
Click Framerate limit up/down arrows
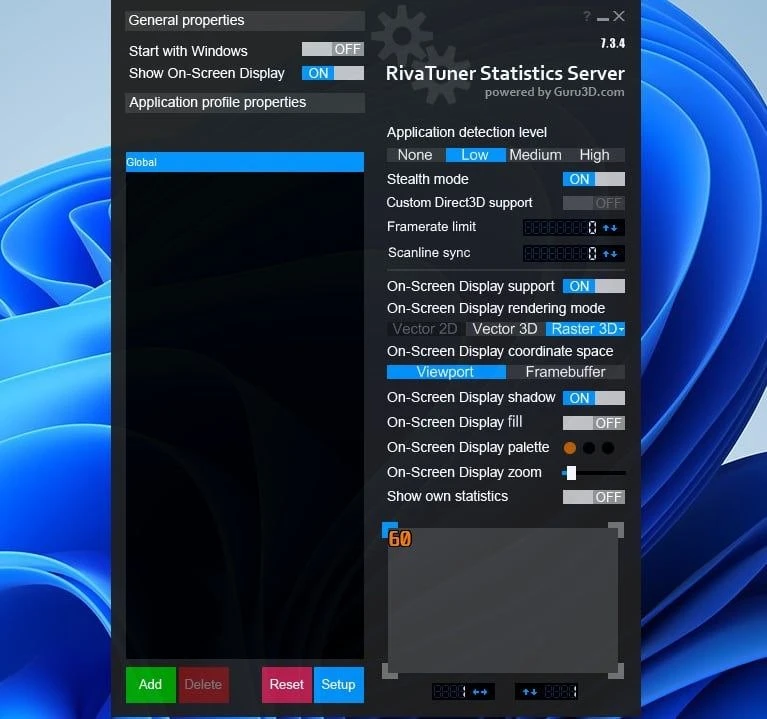(610, 228)
